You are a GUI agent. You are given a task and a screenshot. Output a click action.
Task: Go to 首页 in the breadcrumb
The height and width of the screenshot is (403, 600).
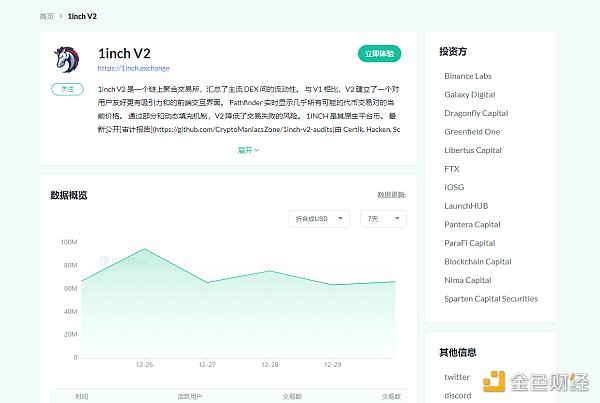point(47,16)
